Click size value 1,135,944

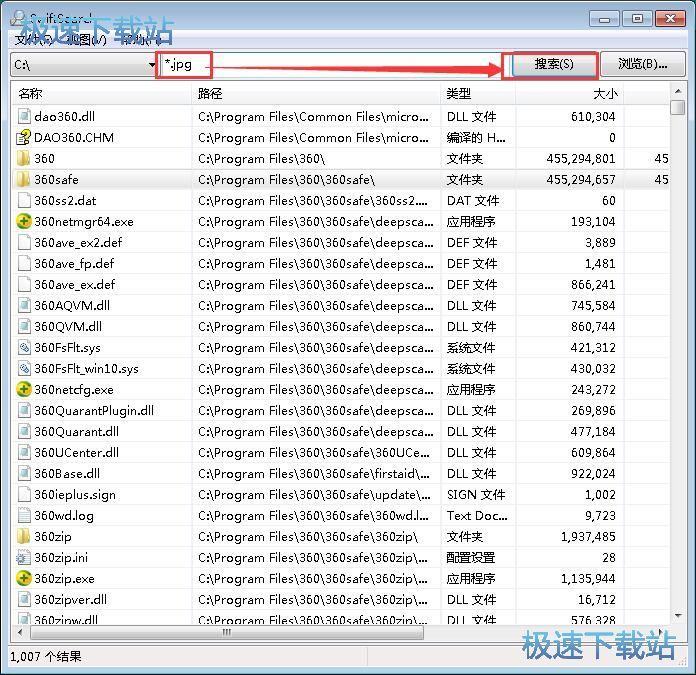pyautogui.click(x=588, y=579)
